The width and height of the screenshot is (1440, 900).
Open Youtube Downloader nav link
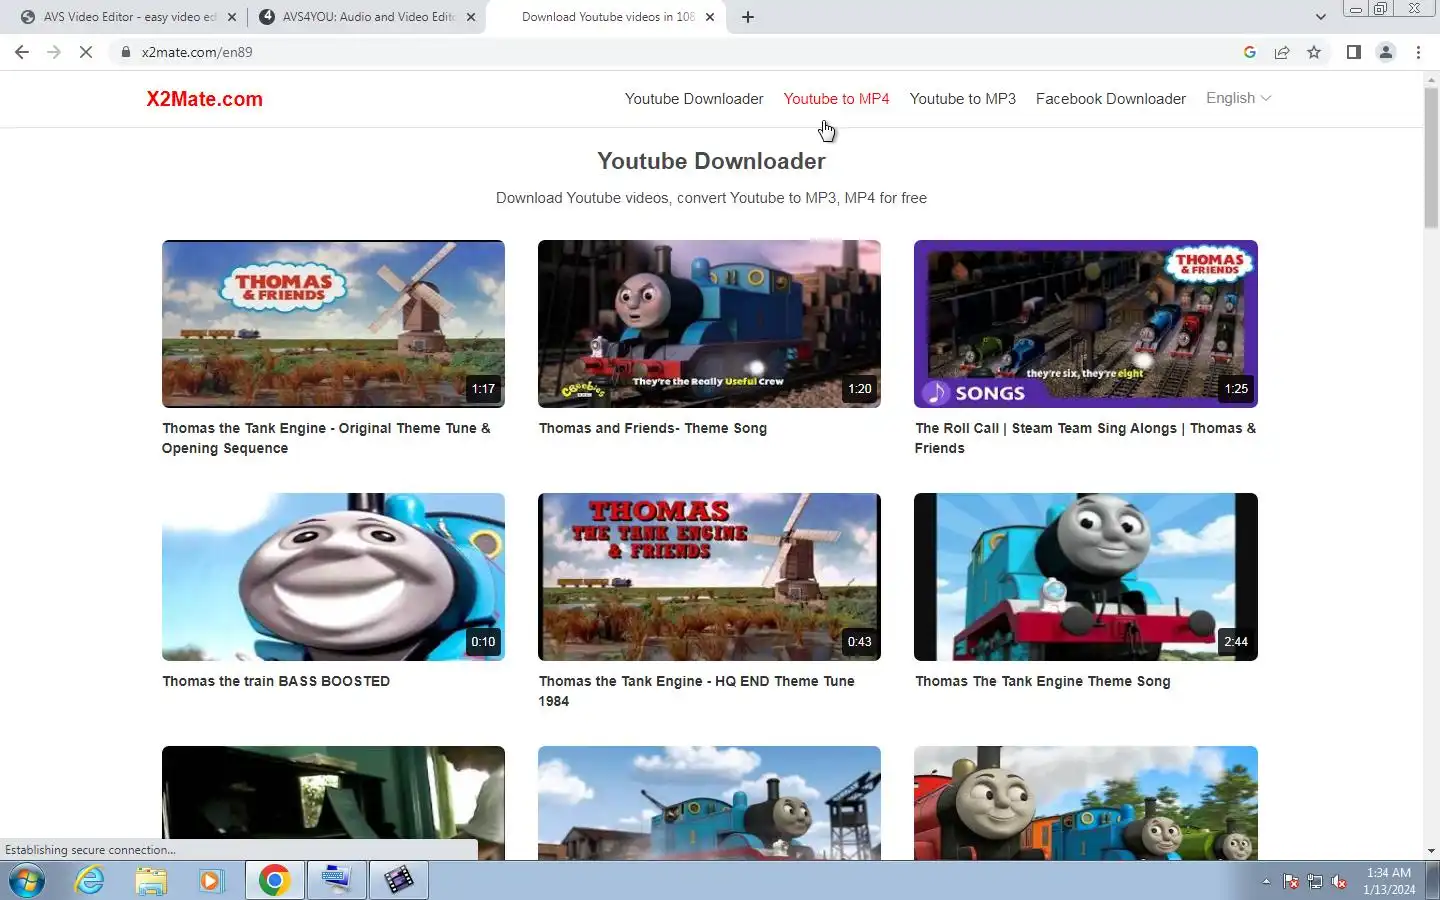click(694, 99)
